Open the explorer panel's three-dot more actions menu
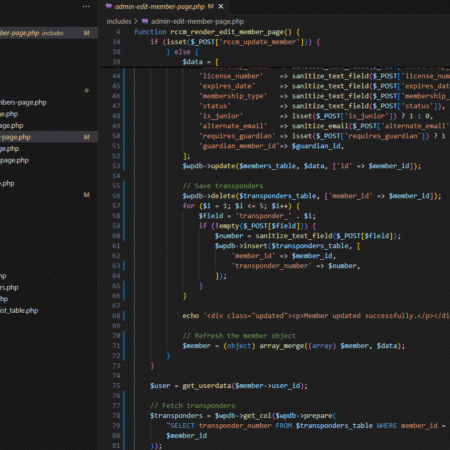Viewport: 450px width, 450px height. (86, 6)
